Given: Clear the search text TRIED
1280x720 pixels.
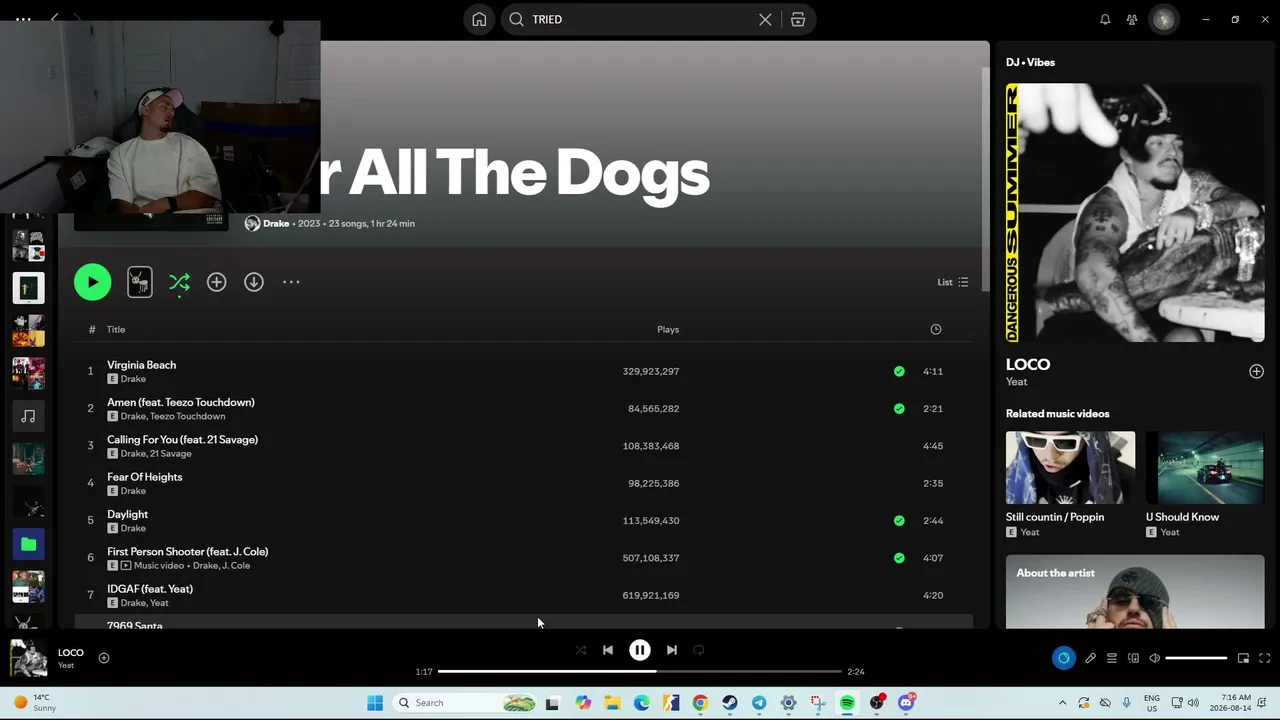Looking at the screenshot, I should click(x=765, y=19).
